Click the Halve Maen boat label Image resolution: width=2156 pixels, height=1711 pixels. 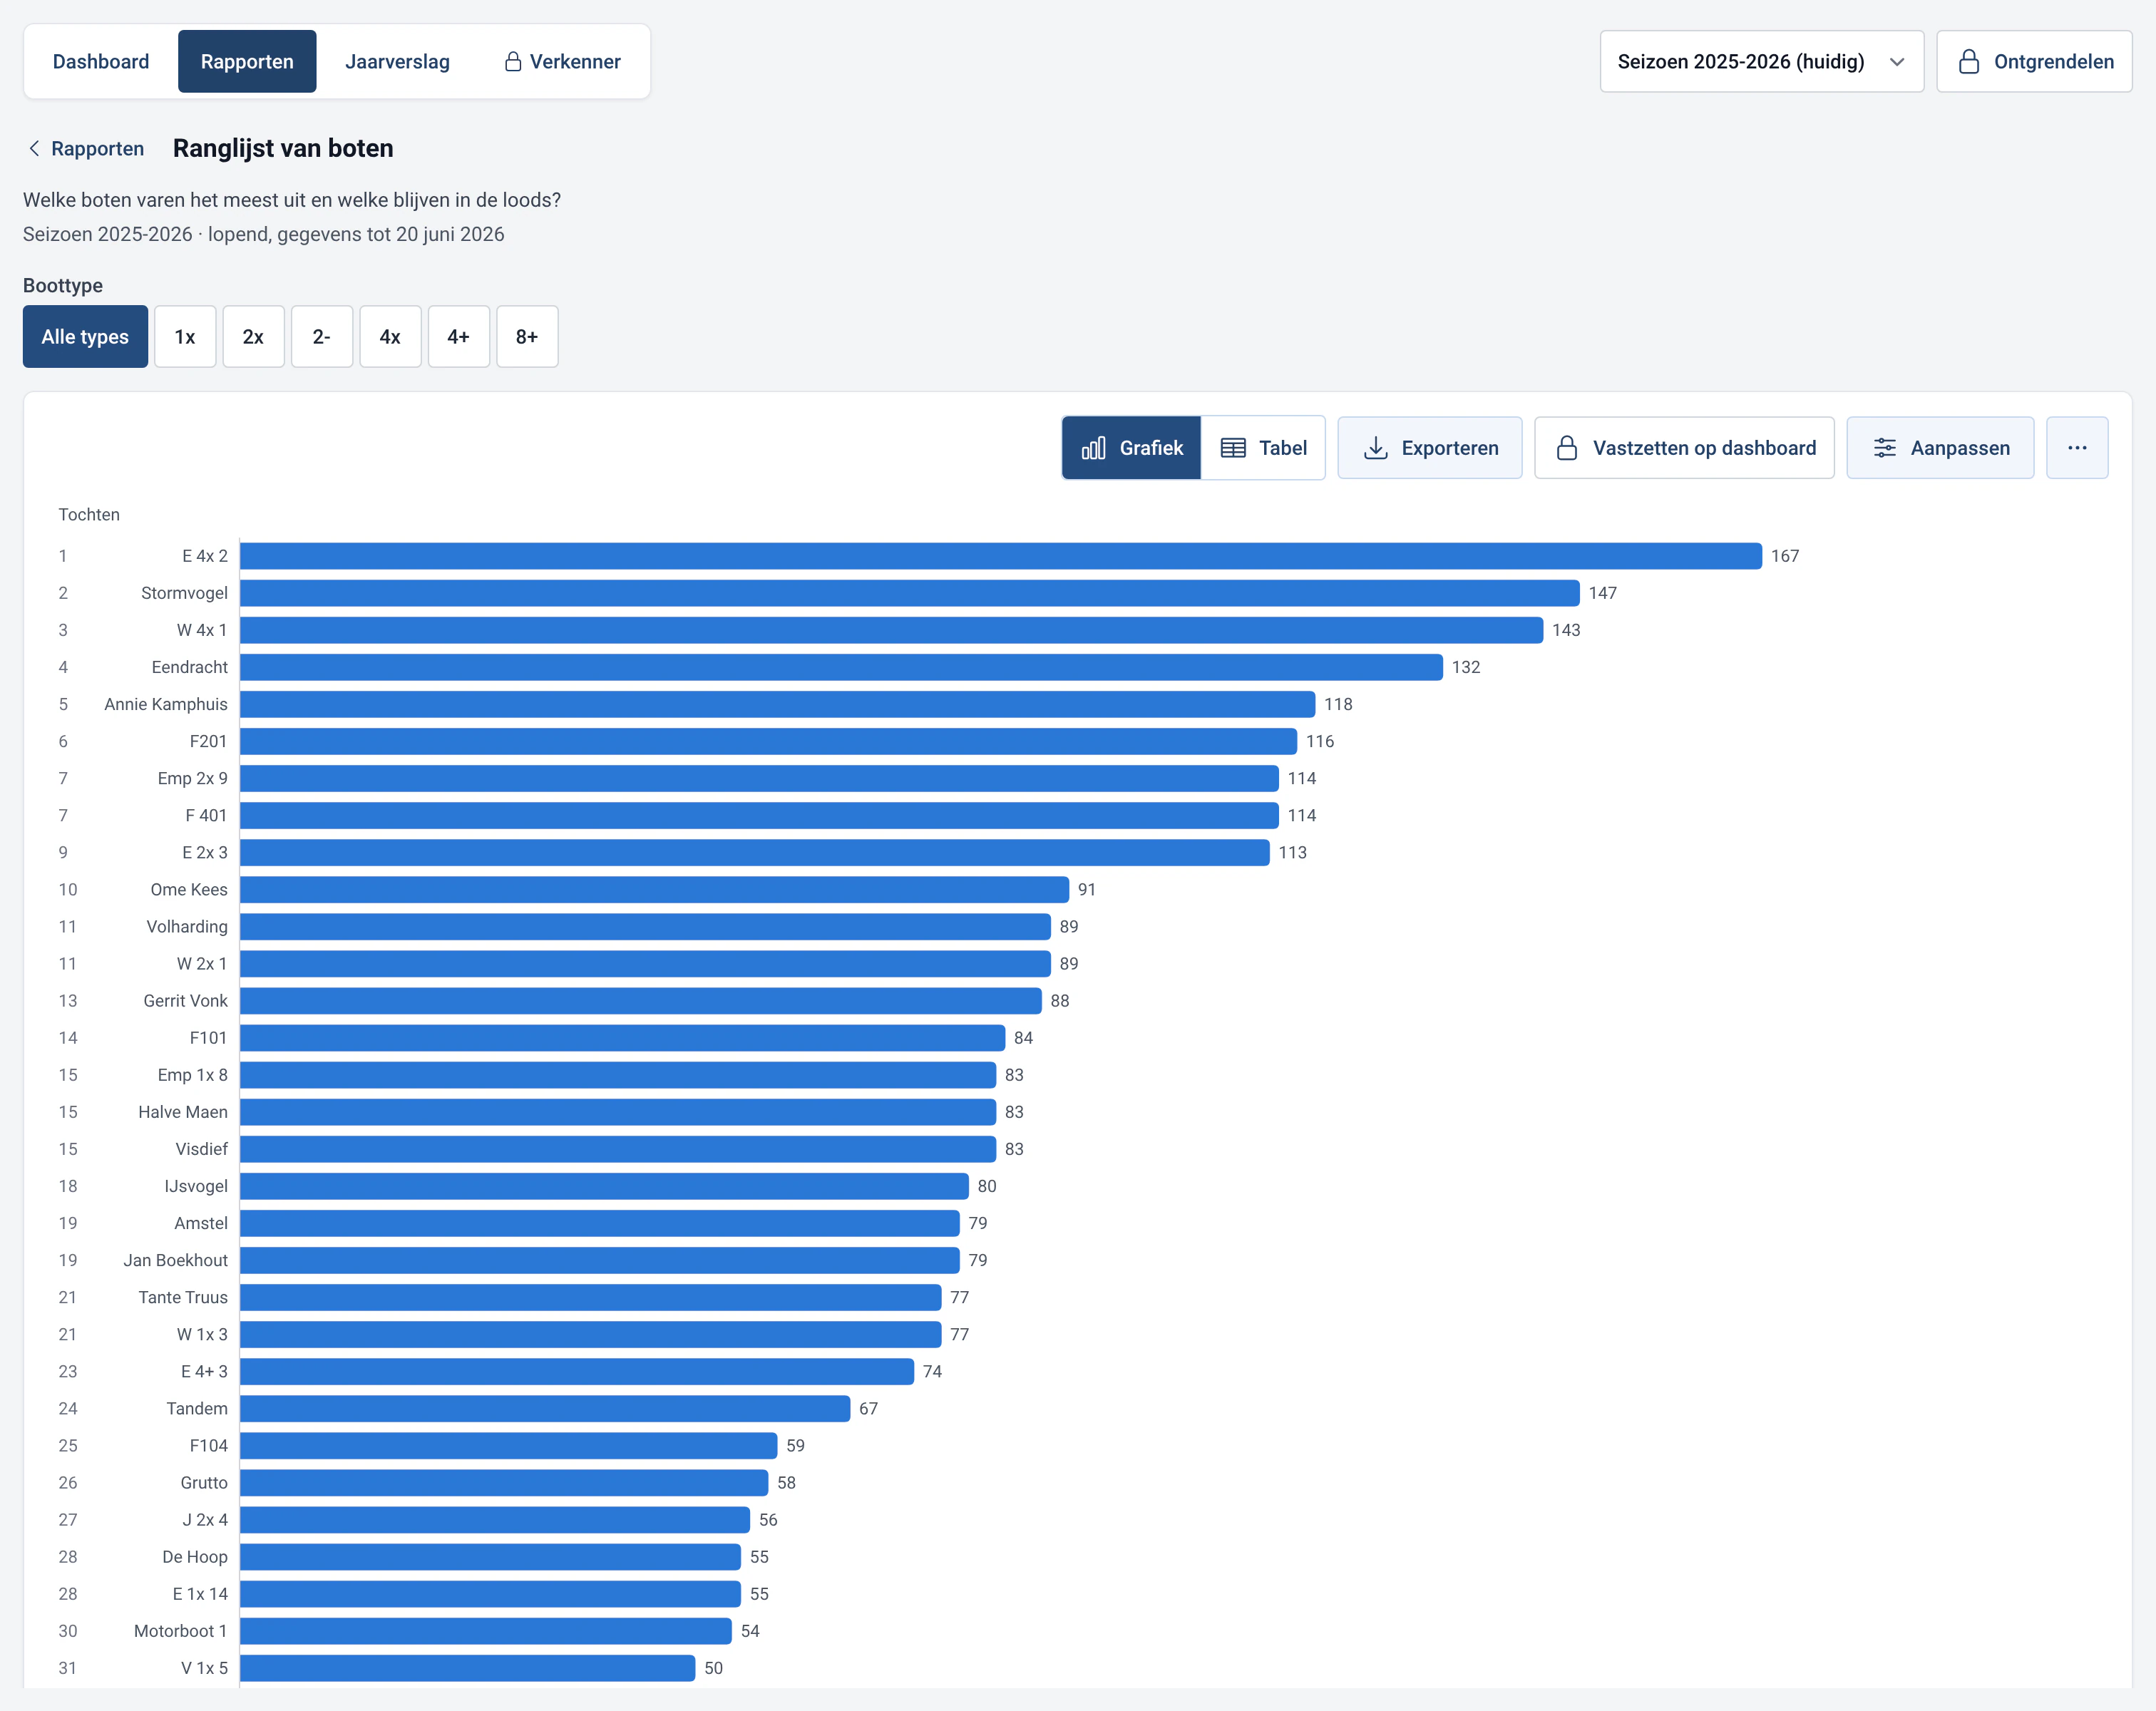183,1112
